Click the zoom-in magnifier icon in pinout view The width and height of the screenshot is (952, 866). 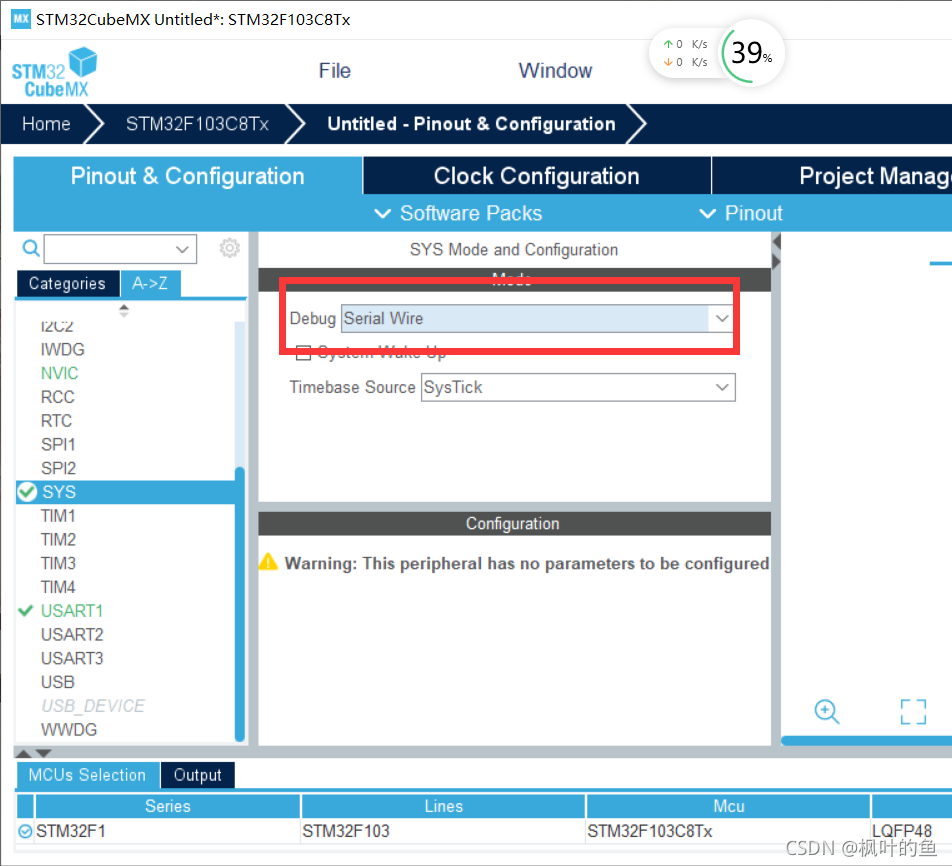(826, 711)
